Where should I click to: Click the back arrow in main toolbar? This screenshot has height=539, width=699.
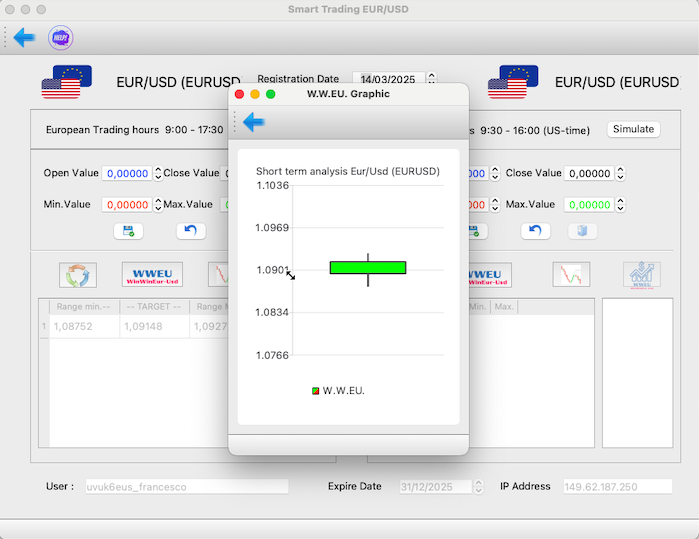(24, 38)
